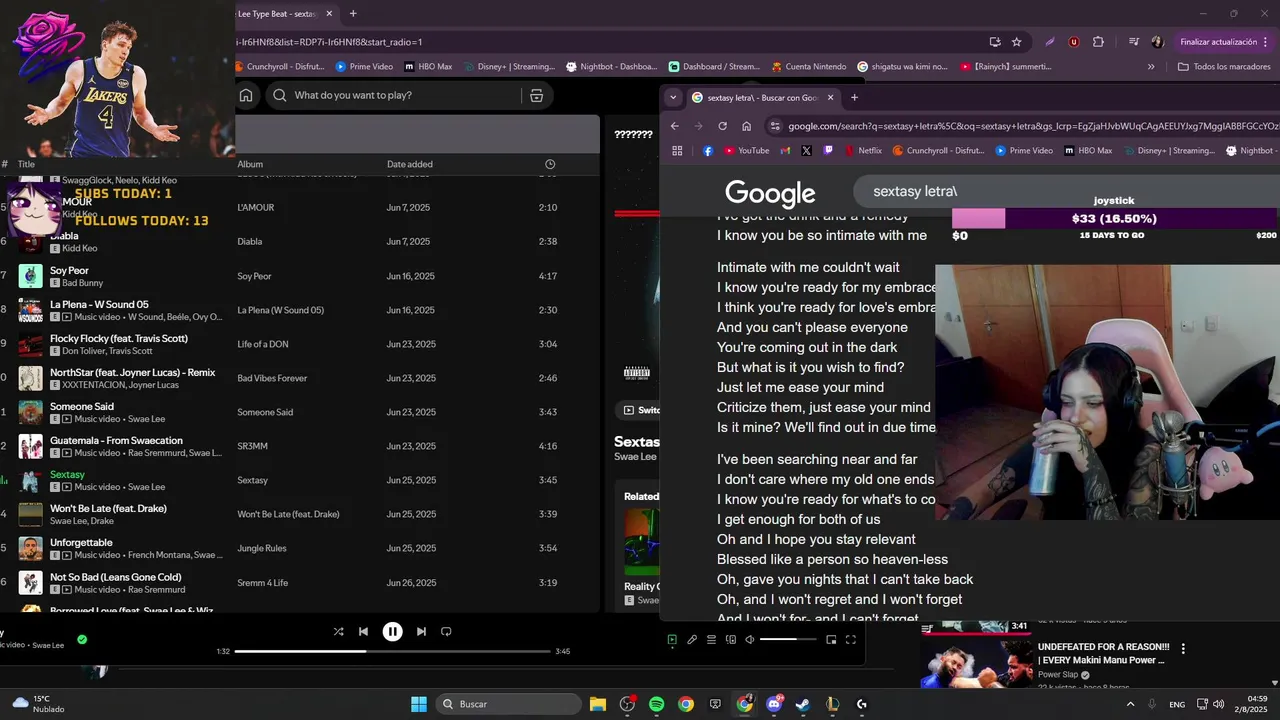Open the Twitch bookmark icon

[828, 151]
